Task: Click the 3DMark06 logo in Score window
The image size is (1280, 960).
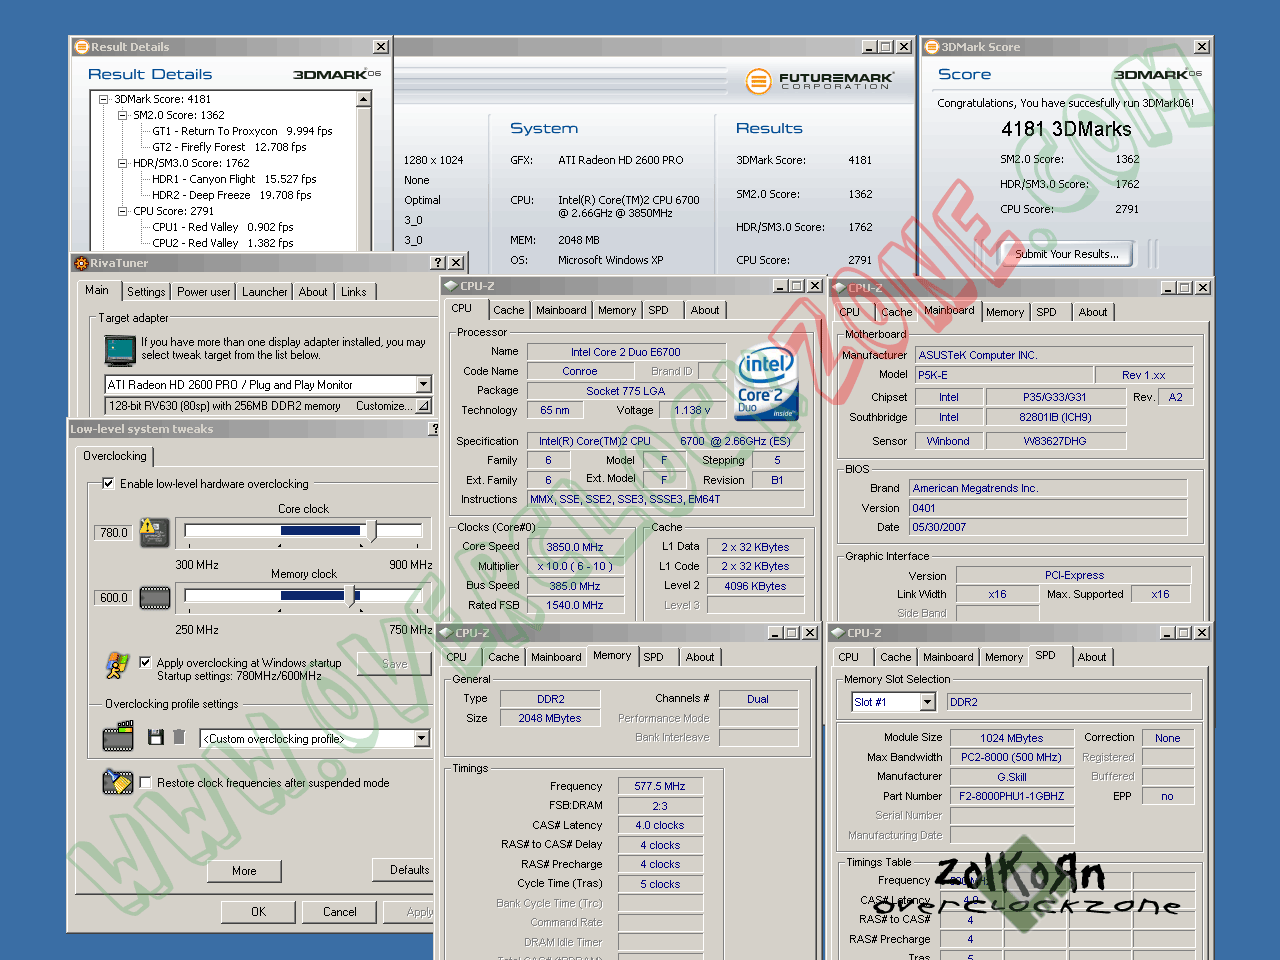Action: click(1158, 74)
